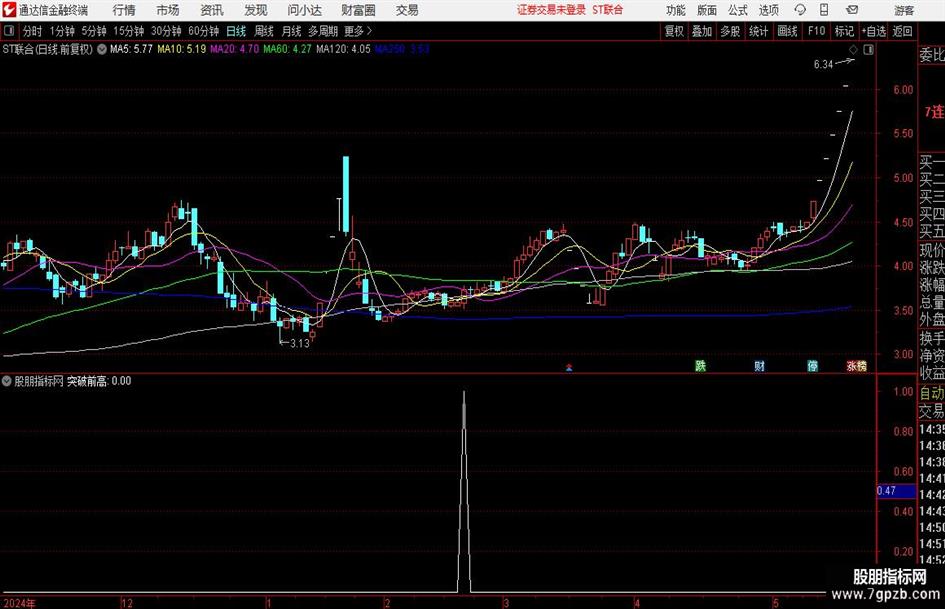The height and width of the screenshot is (609, 945).
Task: Open the 功能 menu
Action: 676,10
